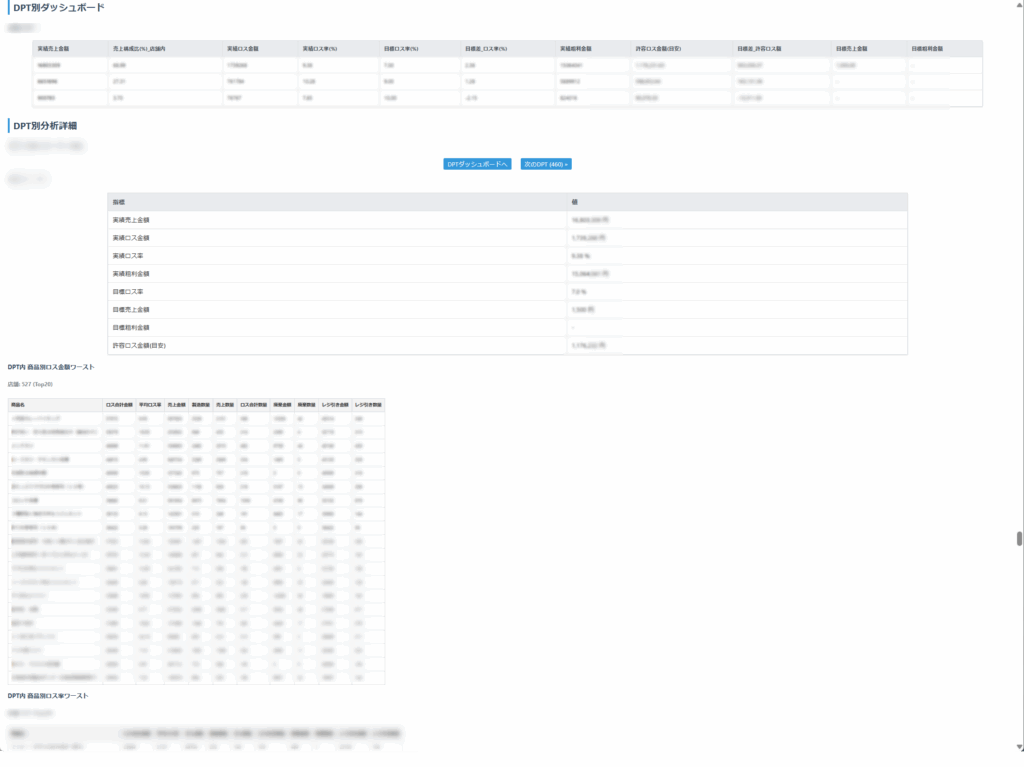The height and width of the screenshot is (767, 1024).
Task: Click the DPT別ダッシュボード section heading
Action: 58,8
